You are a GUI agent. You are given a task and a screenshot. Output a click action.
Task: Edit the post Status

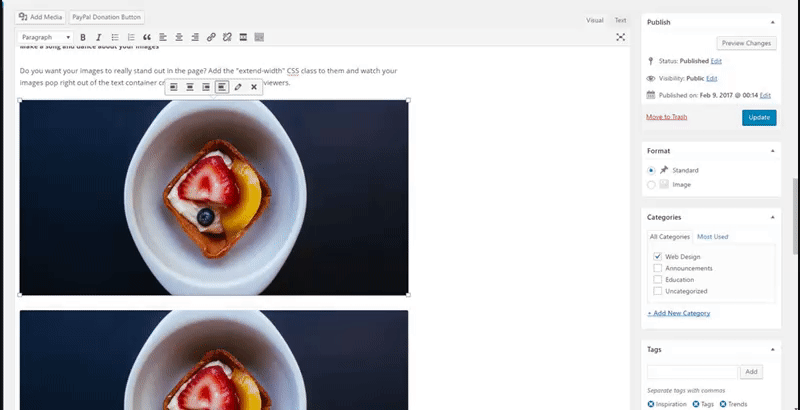pyautogui.click(x=716, y=61)
